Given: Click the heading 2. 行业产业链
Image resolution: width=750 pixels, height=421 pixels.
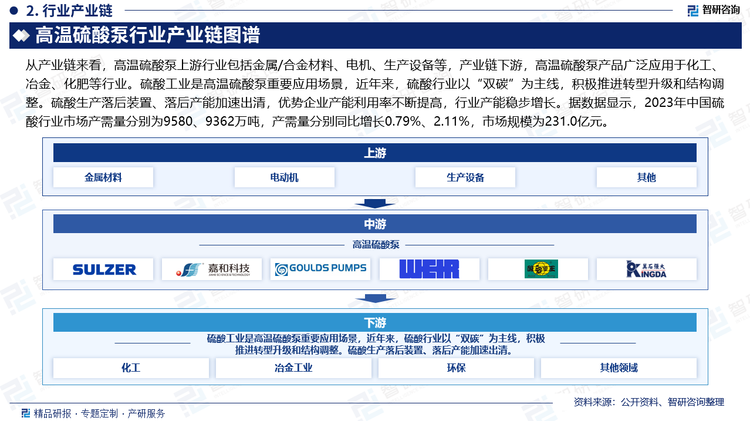Looking at the screenshot, I should tap(69, 10).
